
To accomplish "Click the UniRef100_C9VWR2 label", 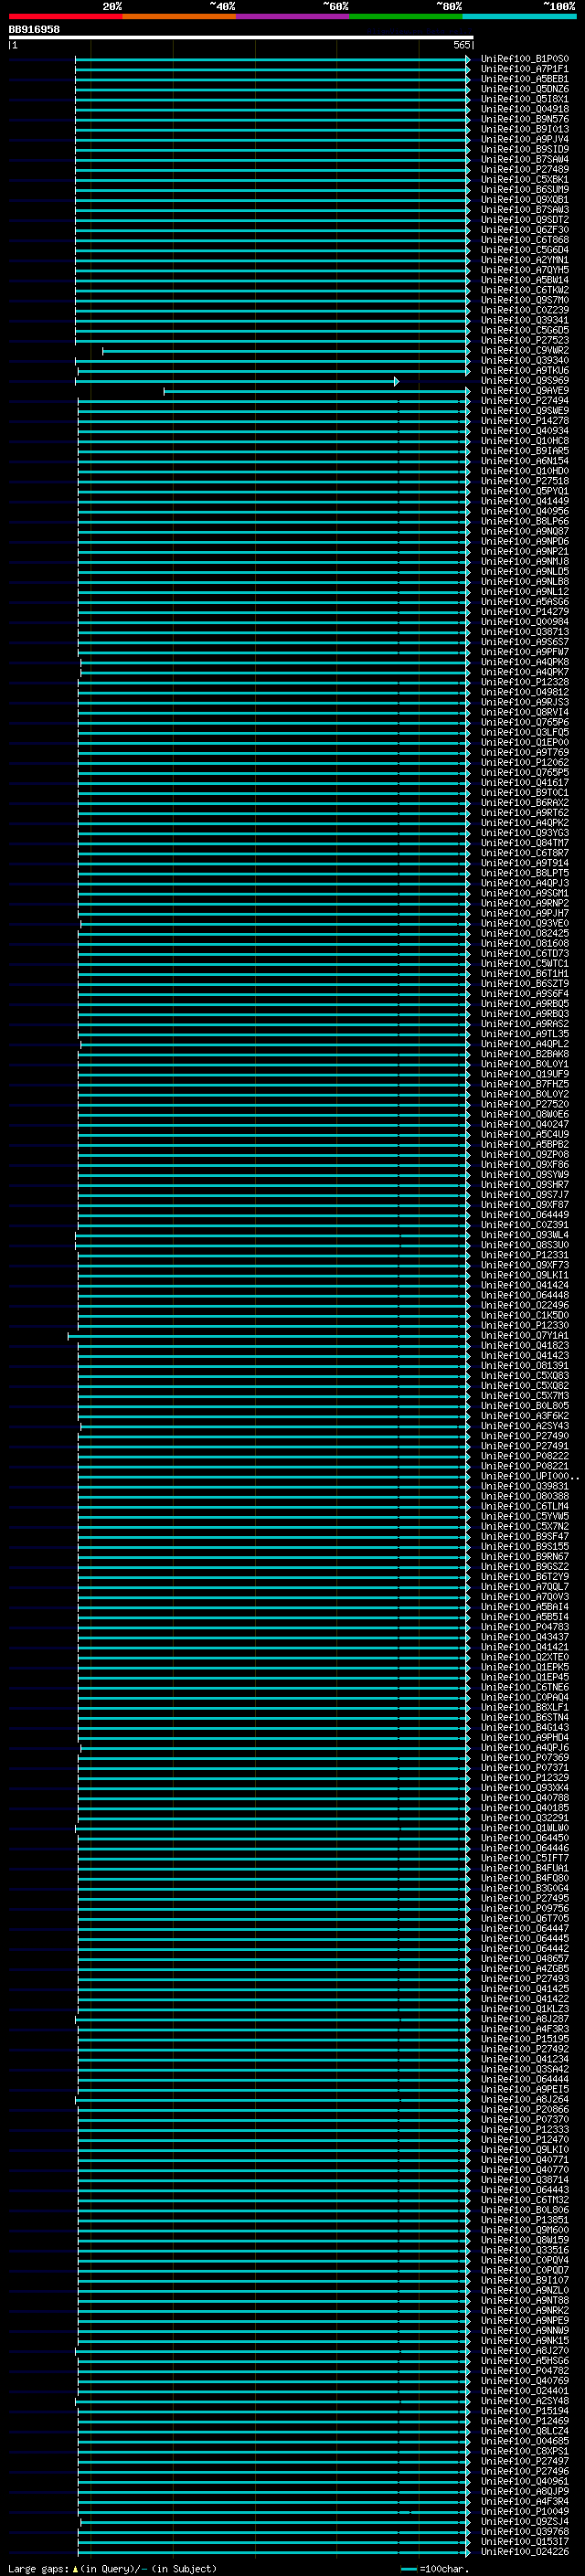I will tap(525, 351).
